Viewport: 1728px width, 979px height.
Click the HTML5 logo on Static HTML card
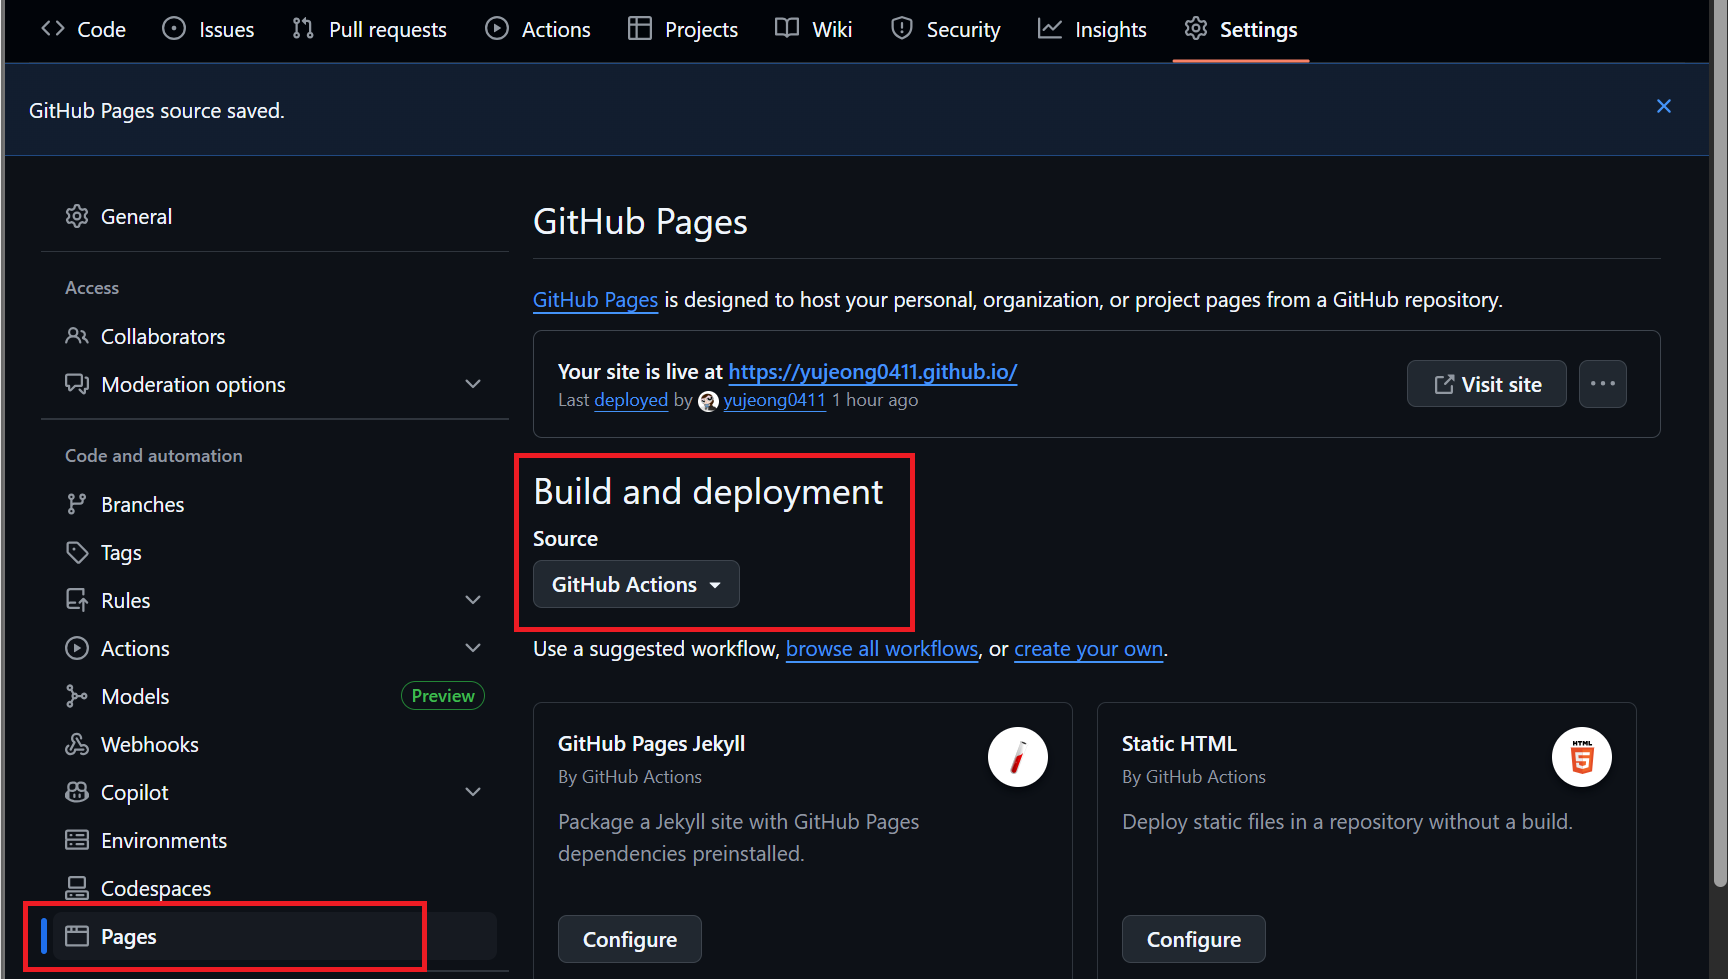[x=1582, y=757]
